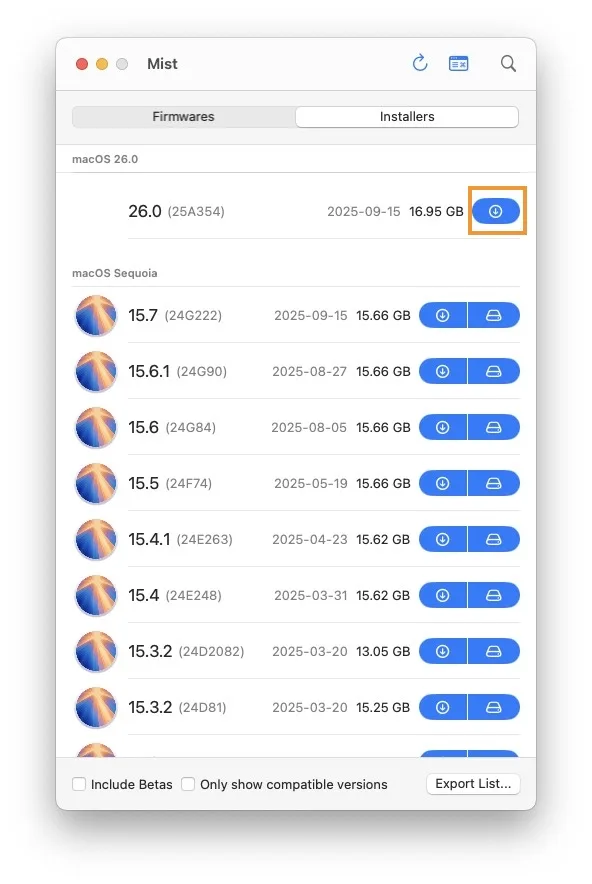Open the activity log window icon

click(x=458, y=64)
